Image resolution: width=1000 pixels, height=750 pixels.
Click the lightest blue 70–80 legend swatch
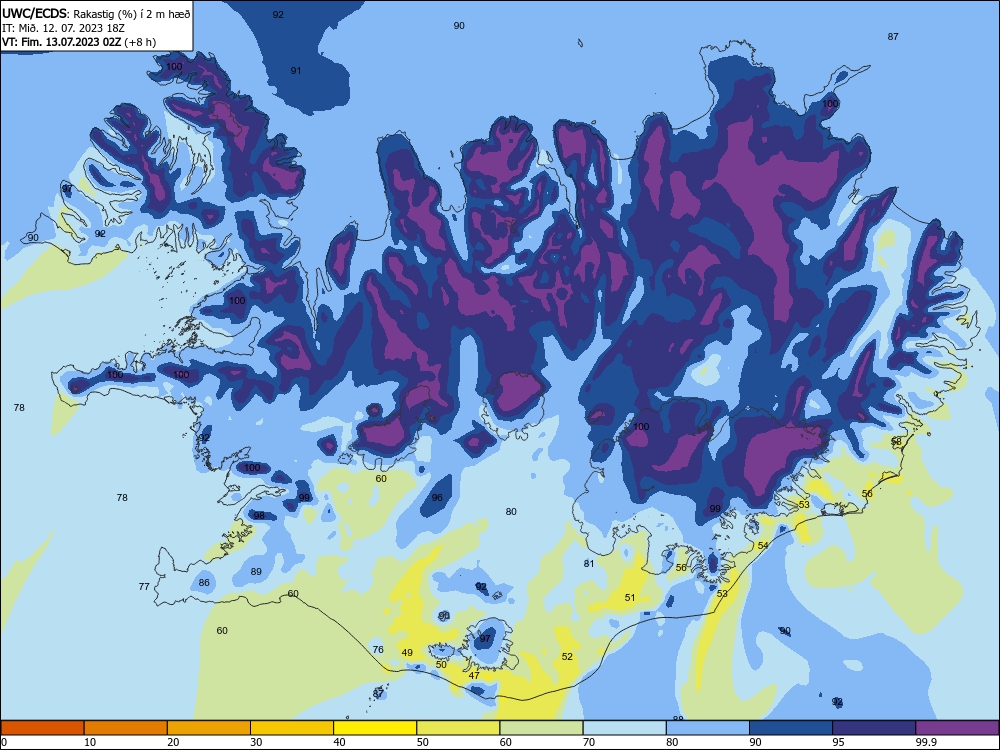(x=624, y=728)
